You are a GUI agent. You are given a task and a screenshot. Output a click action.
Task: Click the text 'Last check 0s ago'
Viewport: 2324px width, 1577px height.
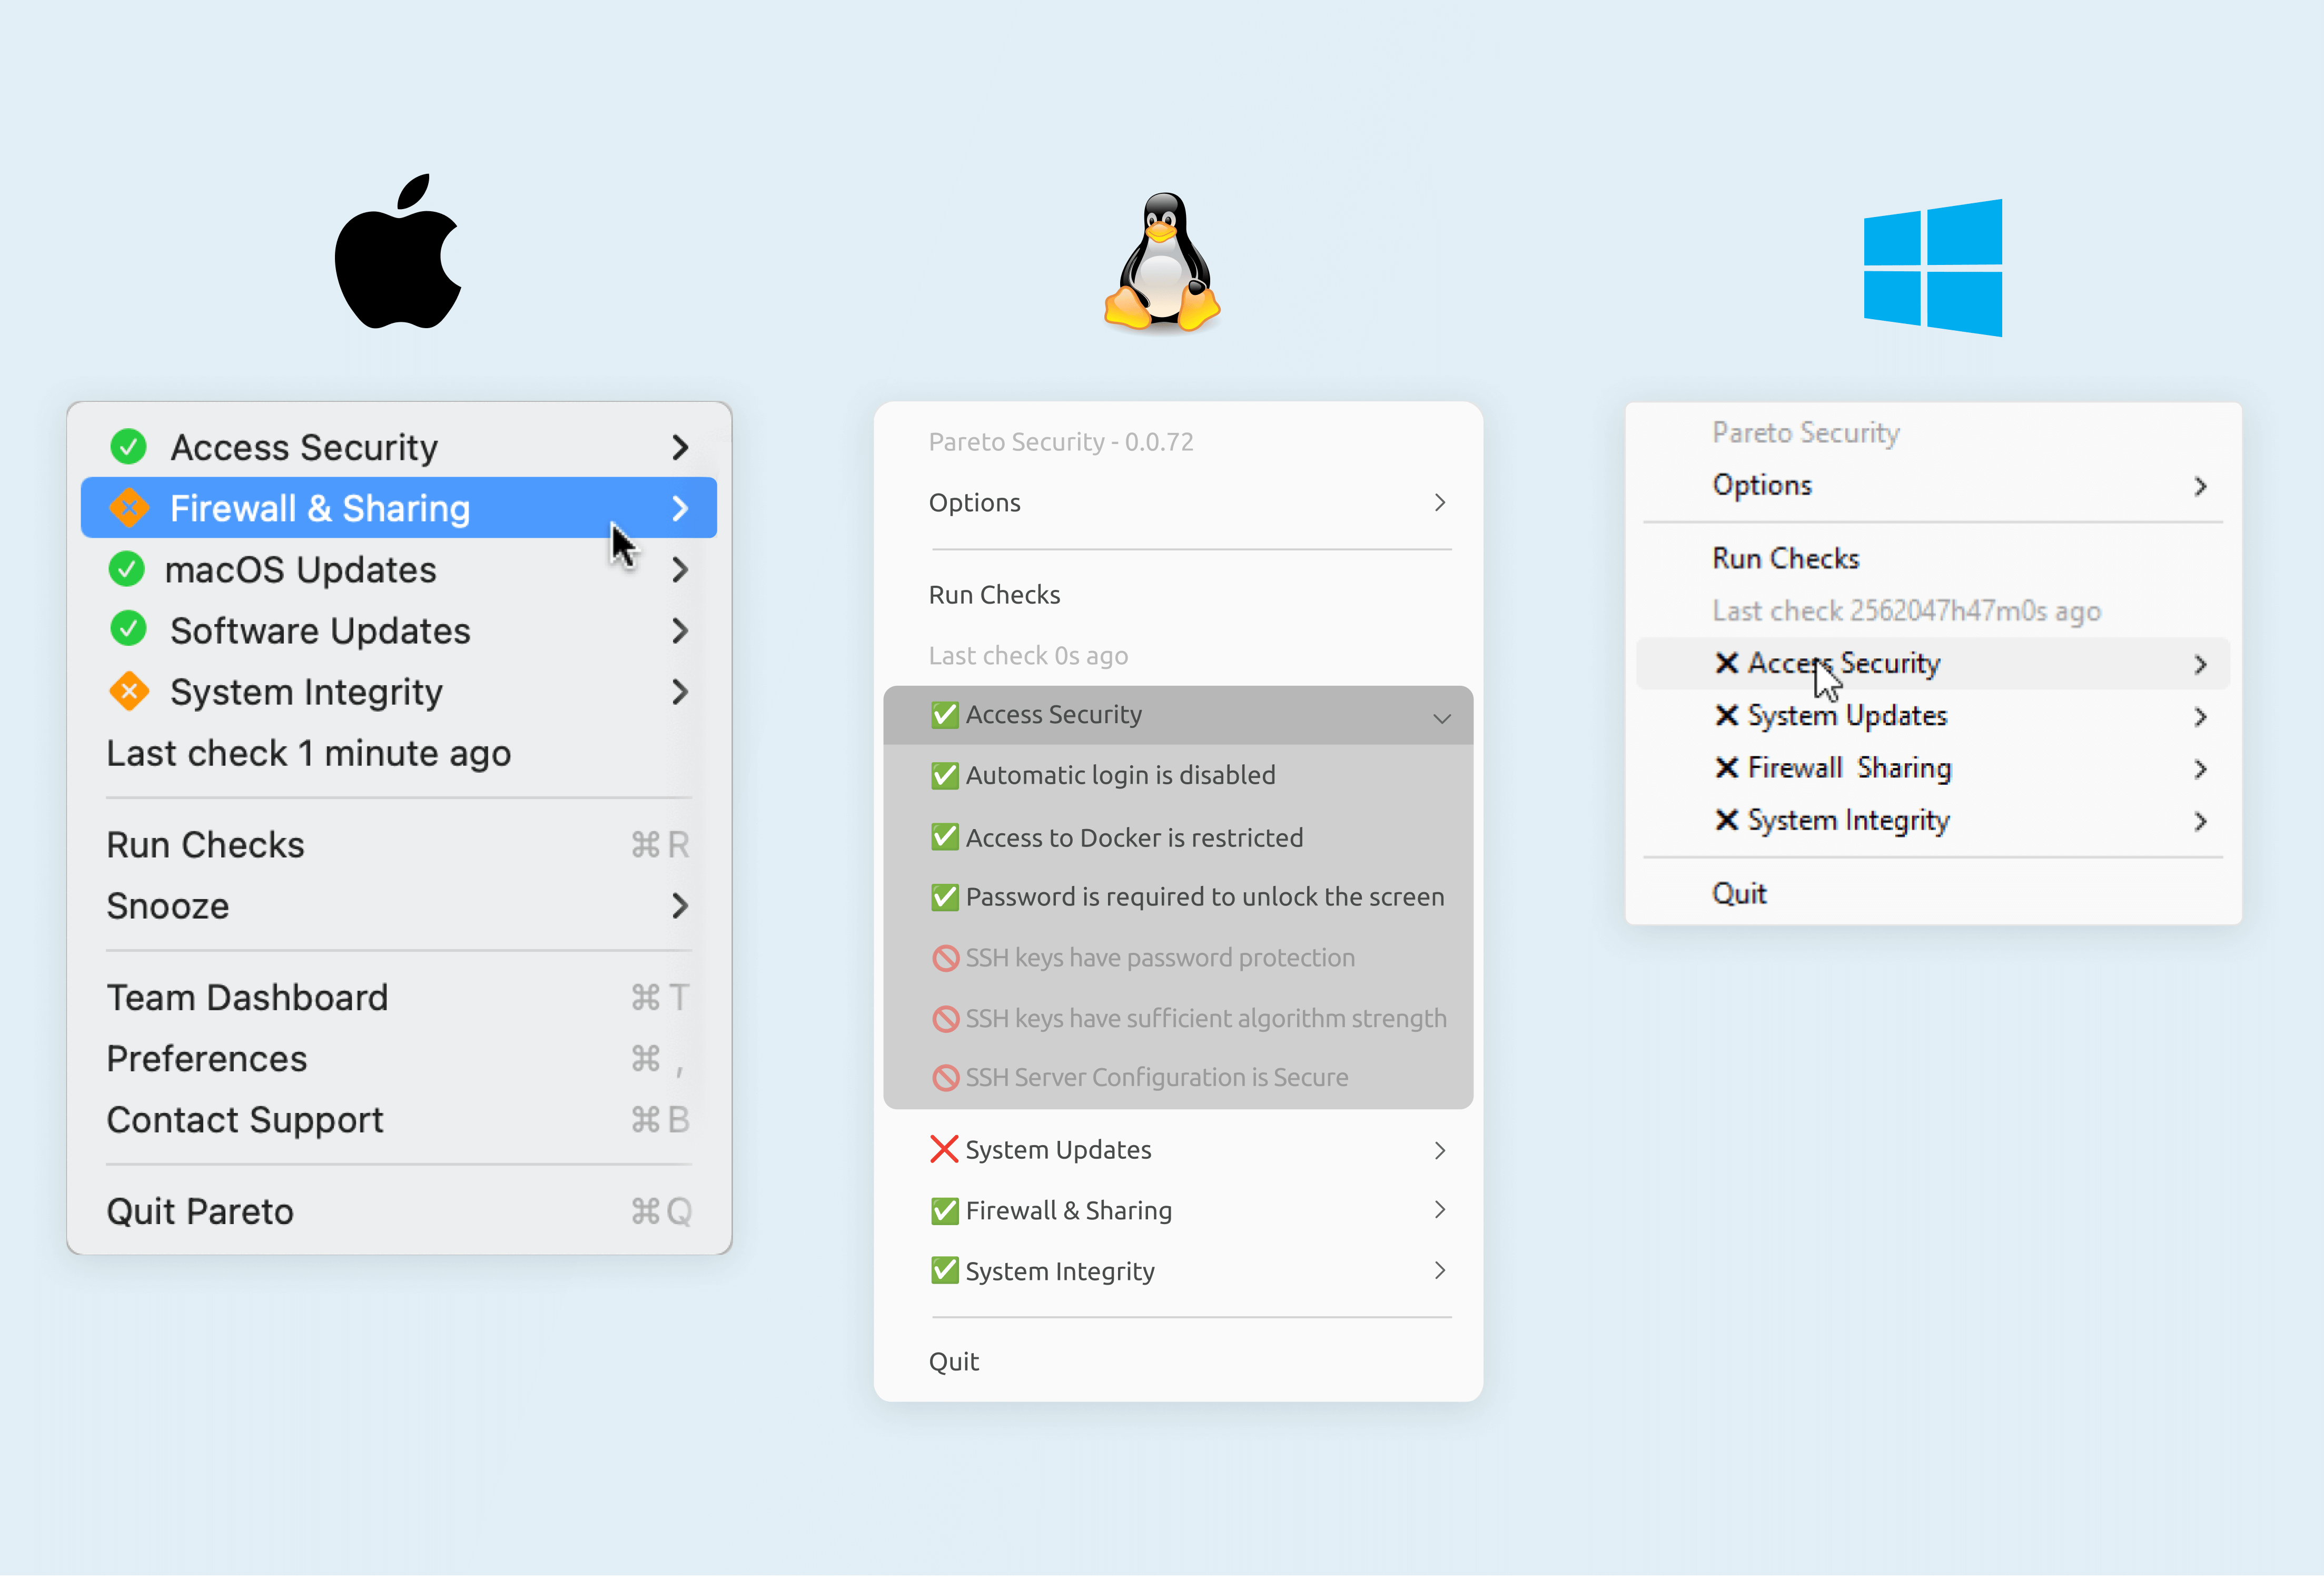pyautogui.click(x=1028, y=656)
